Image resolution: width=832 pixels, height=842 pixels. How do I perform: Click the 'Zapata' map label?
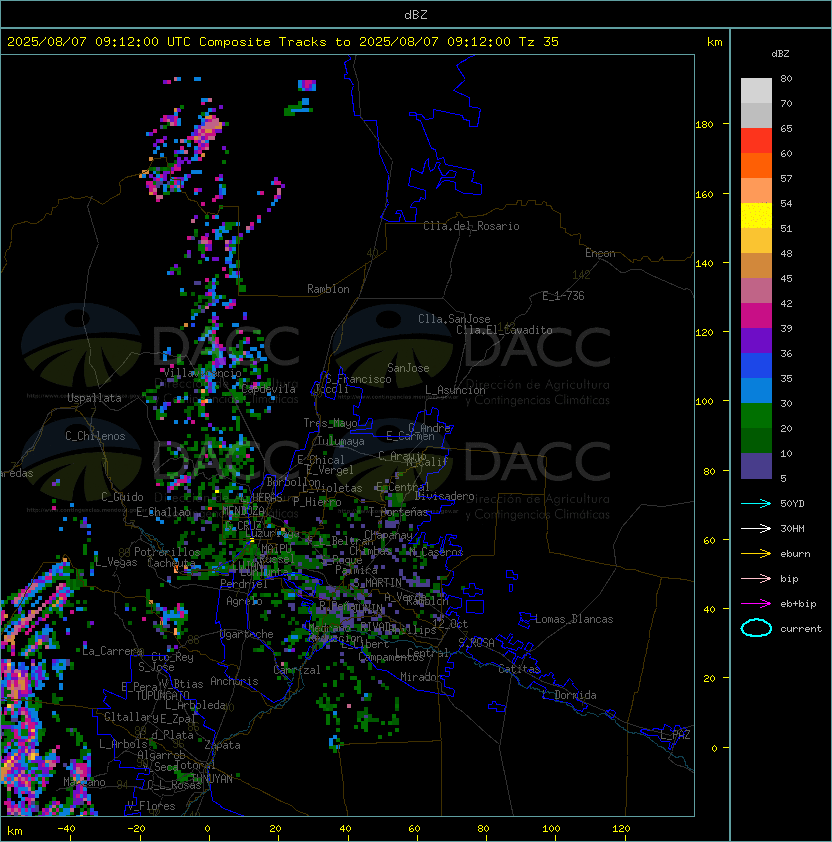[222, 745]
